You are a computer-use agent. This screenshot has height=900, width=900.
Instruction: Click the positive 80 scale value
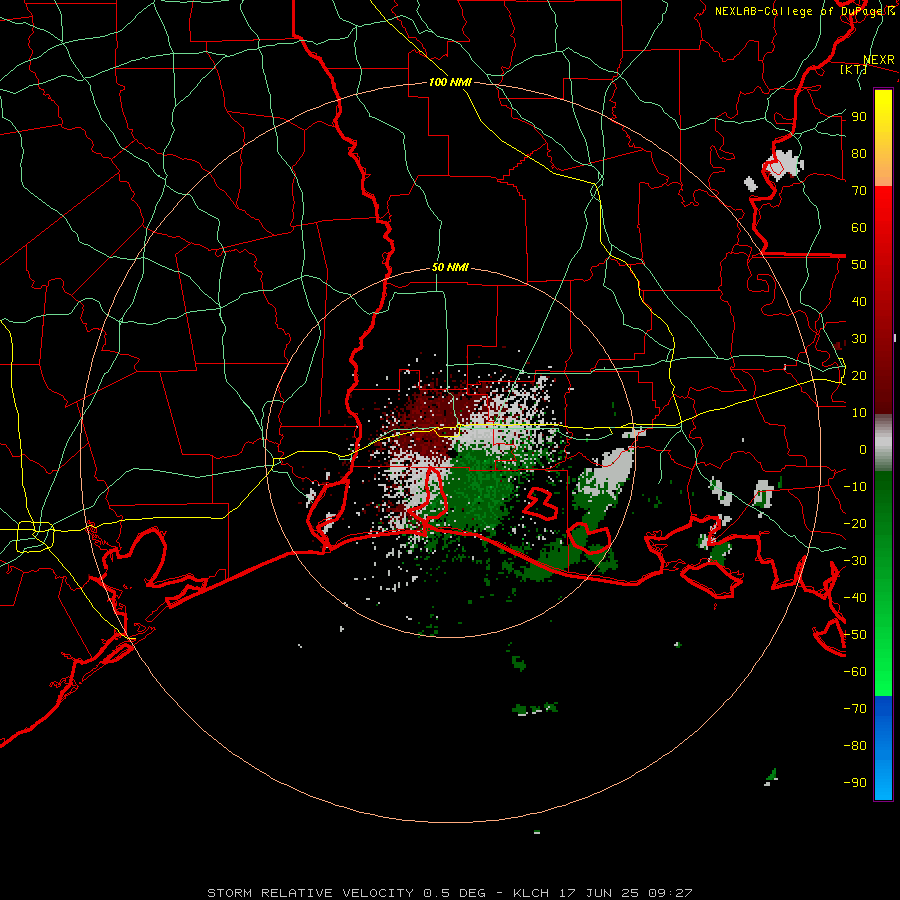(x=859, y=153)
